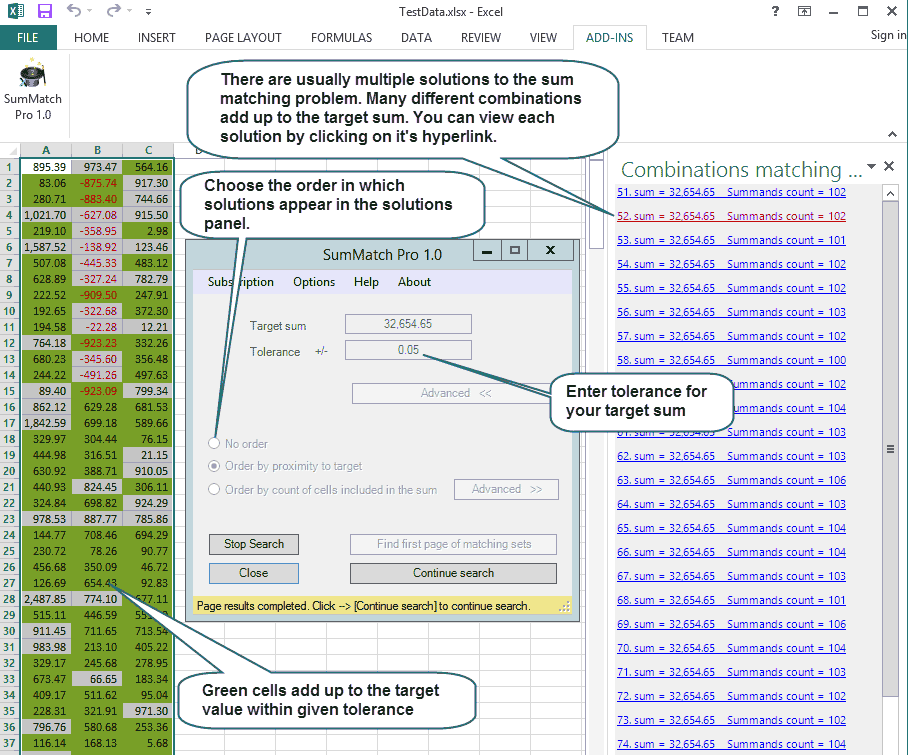
Task: Click the Continue search button
Action: [453, 573]
